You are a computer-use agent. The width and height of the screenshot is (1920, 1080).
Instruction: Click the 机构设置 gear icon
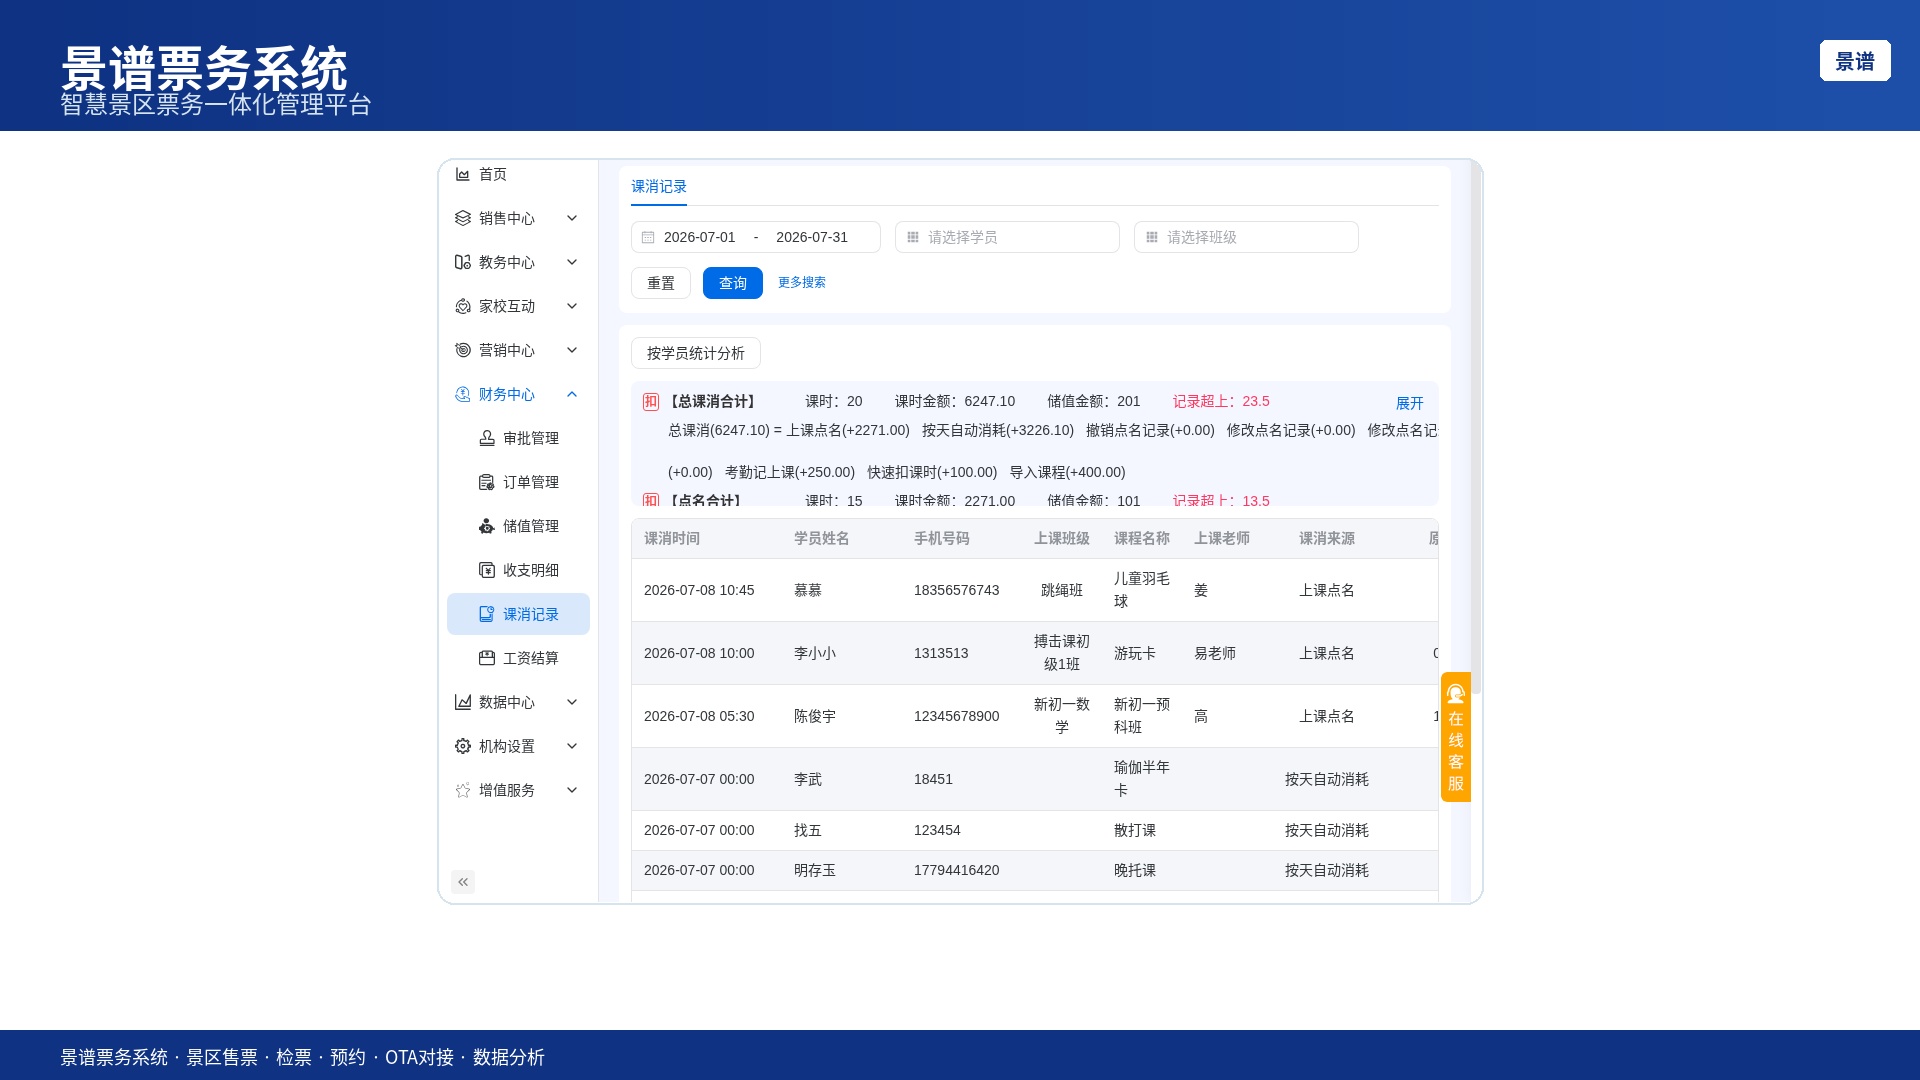pos(463,746)
